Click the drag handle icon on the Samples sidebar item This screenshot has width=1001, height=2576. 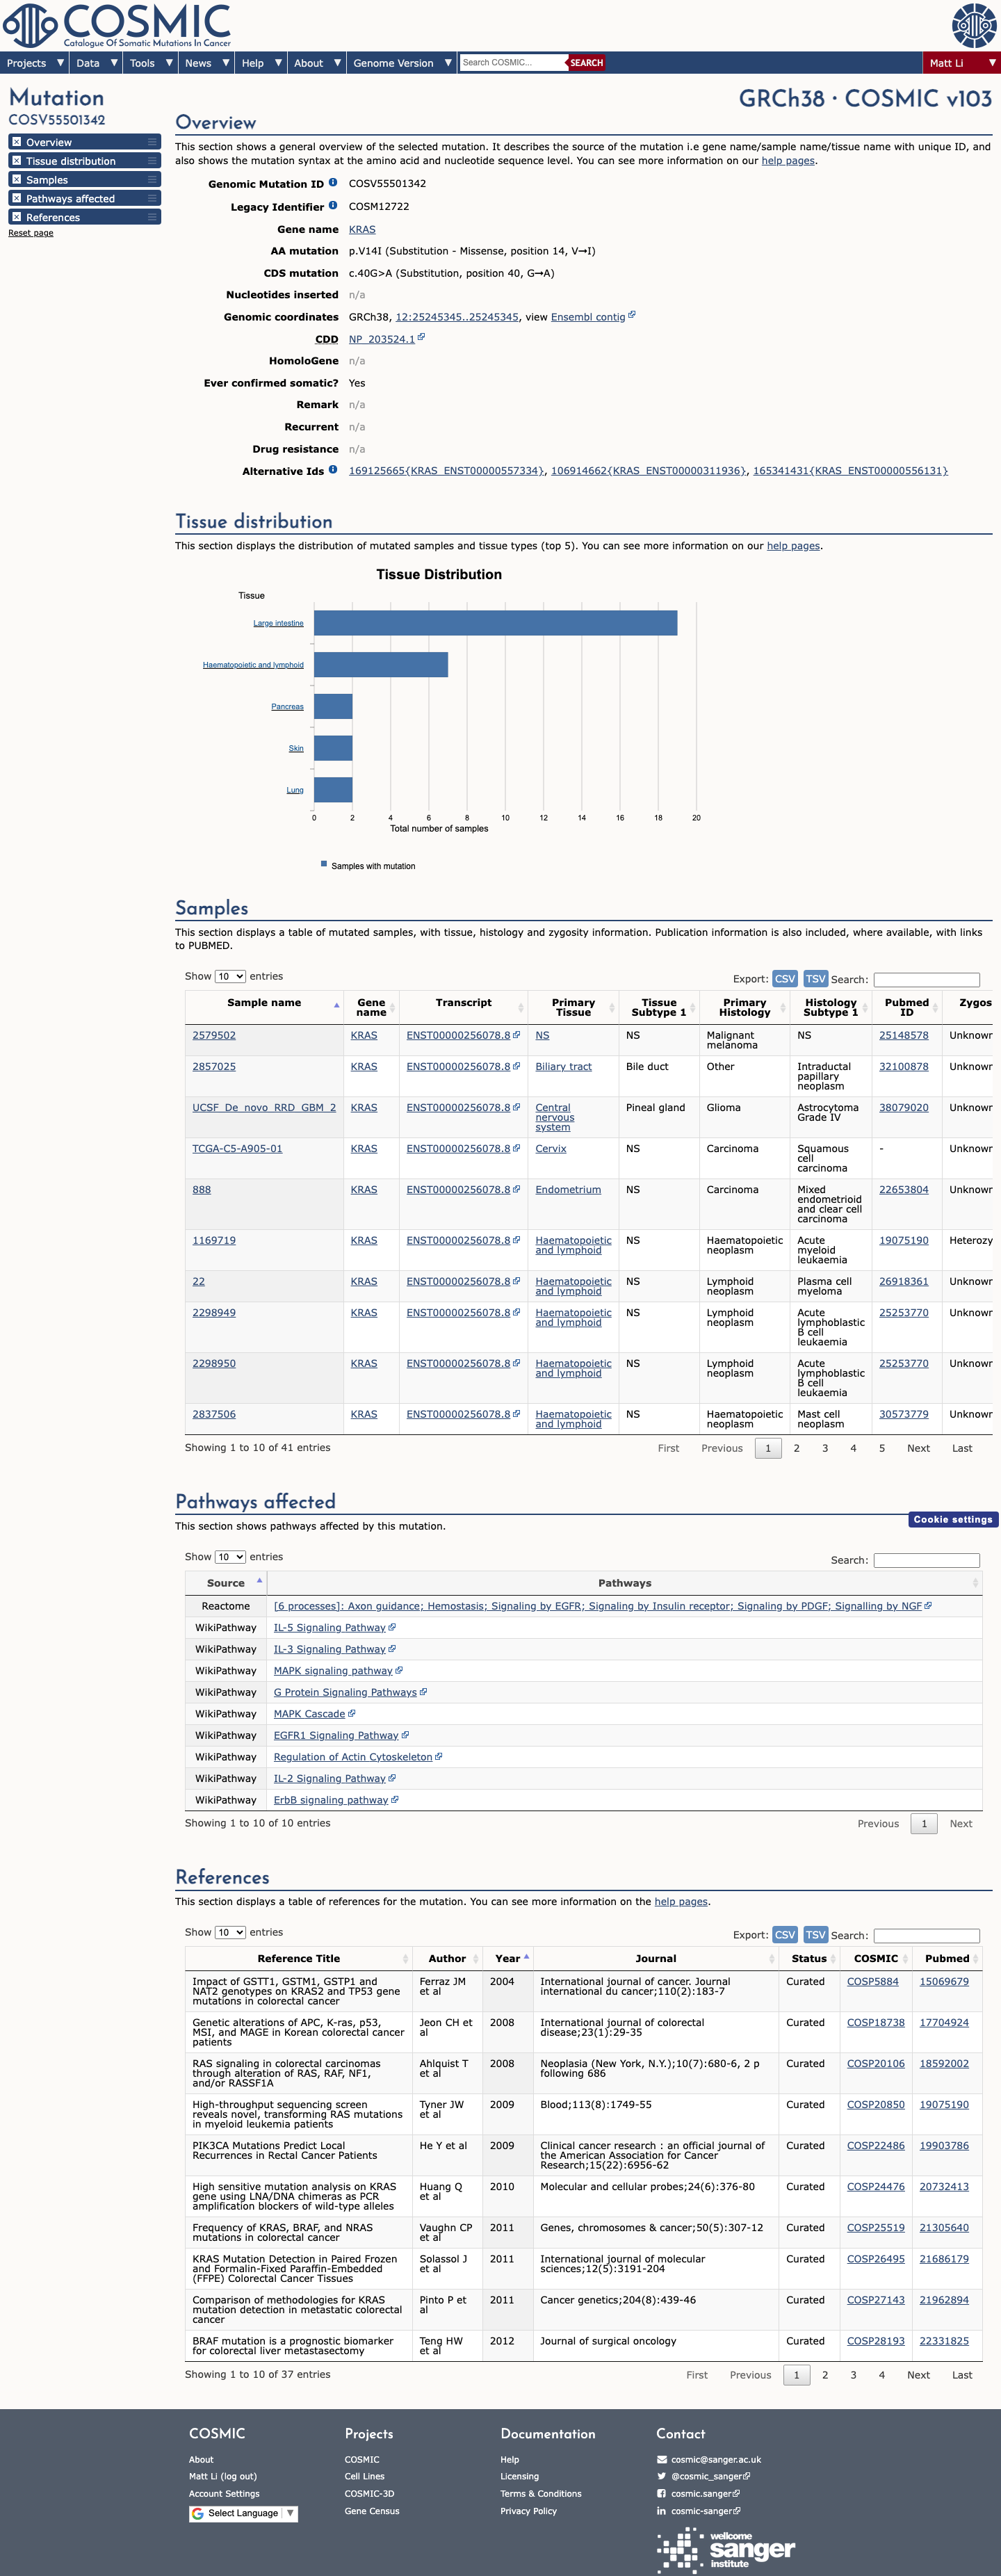tap(152, 180)
